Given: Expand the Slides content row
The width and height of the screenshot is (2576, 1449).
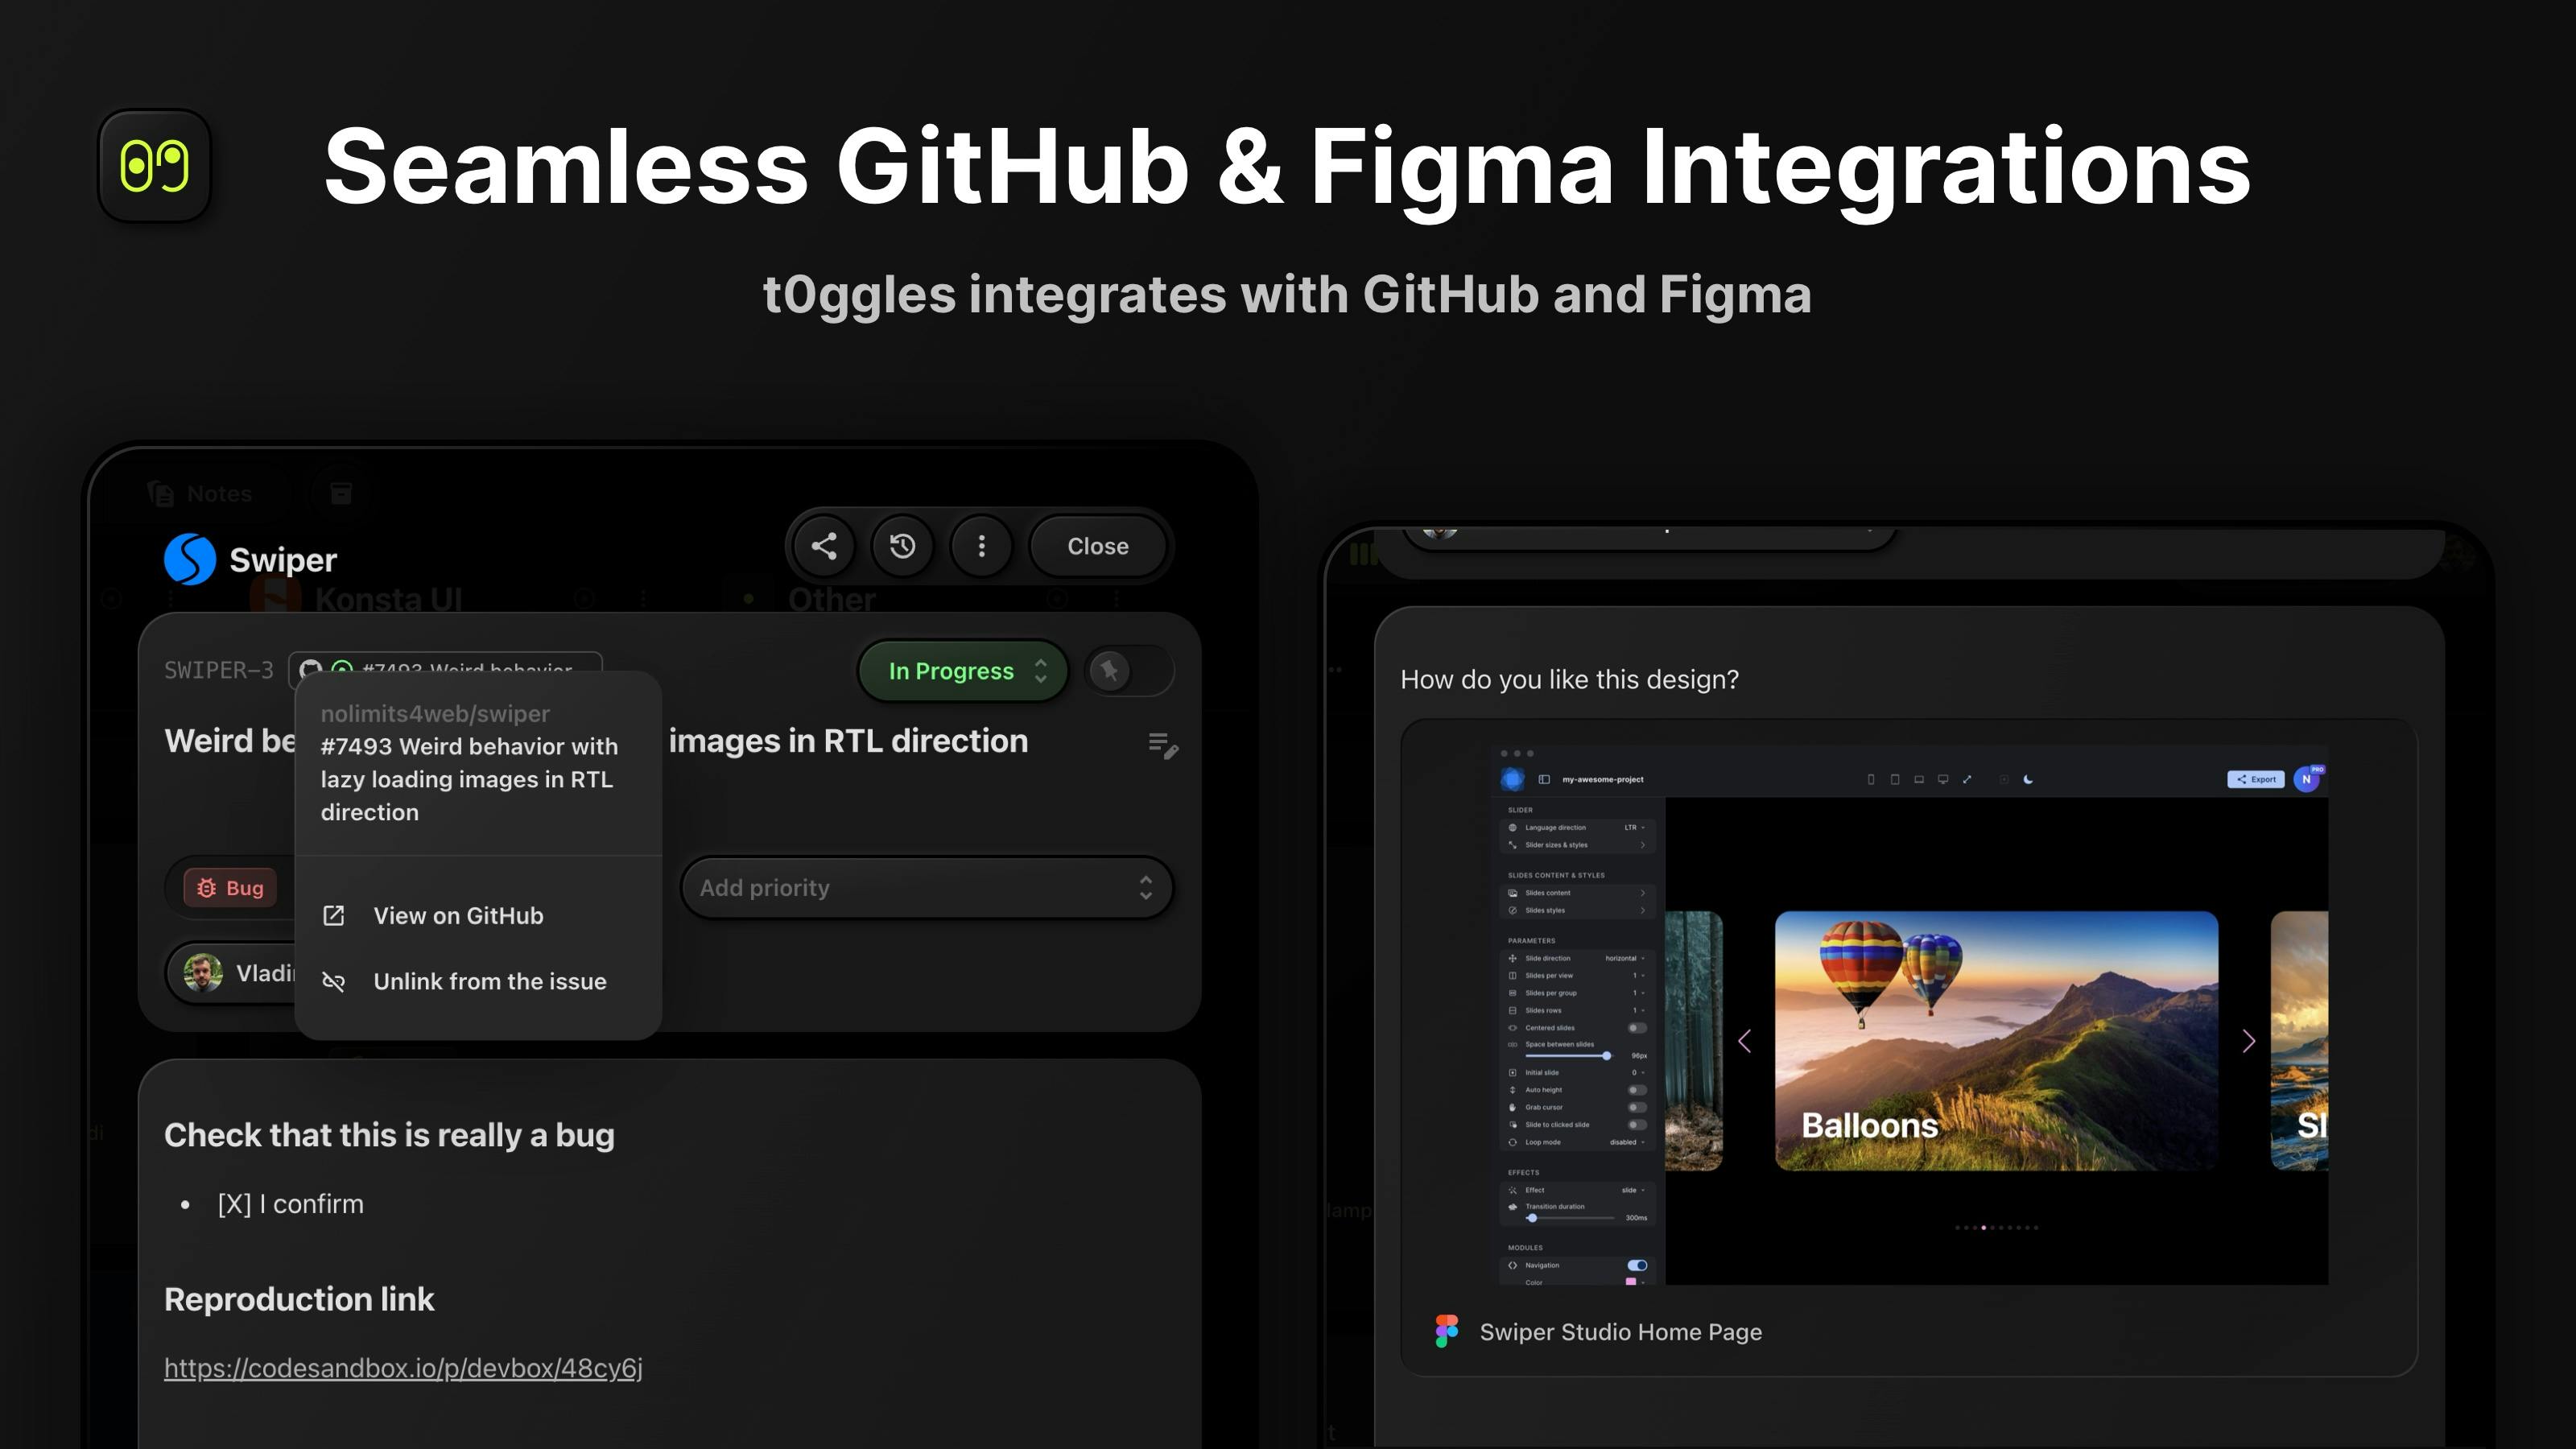Looking at the screenshot, I should 1577,893.
